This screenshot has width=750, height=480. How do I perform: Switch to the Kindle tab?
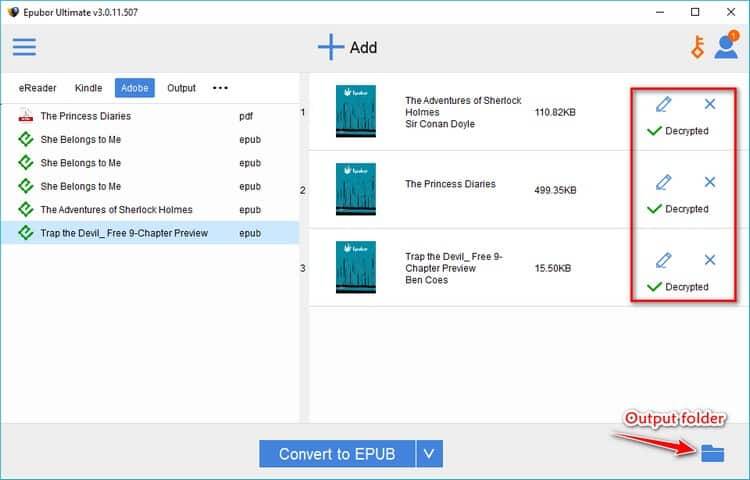[88, 88]
